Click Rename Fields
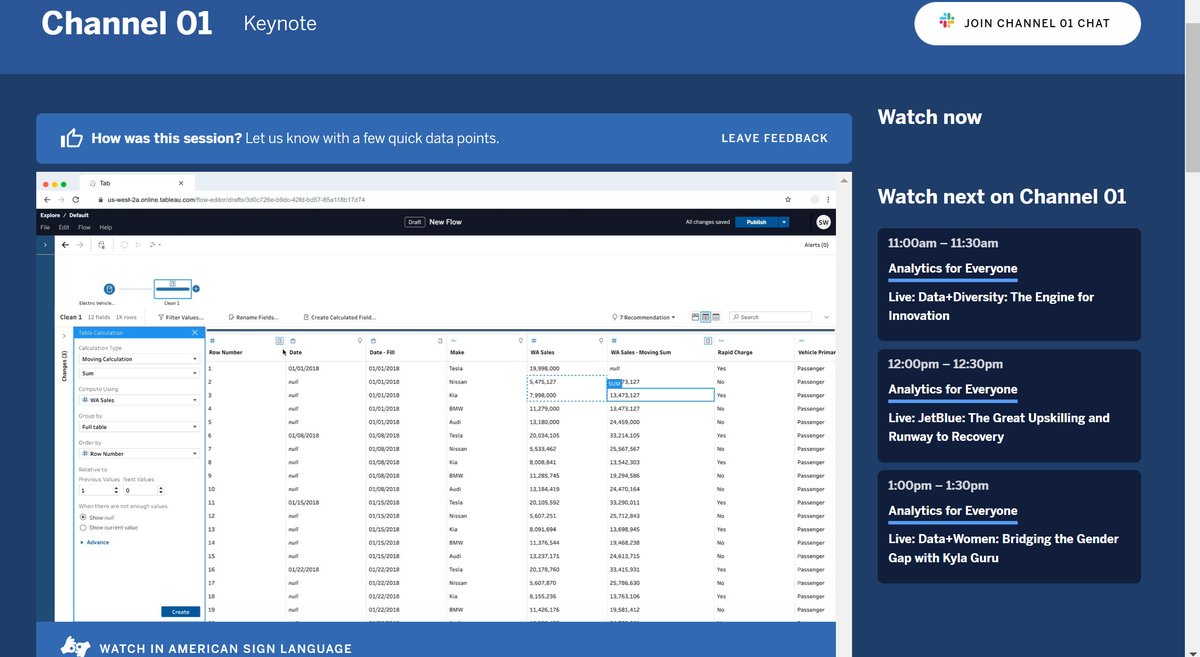 253,317
